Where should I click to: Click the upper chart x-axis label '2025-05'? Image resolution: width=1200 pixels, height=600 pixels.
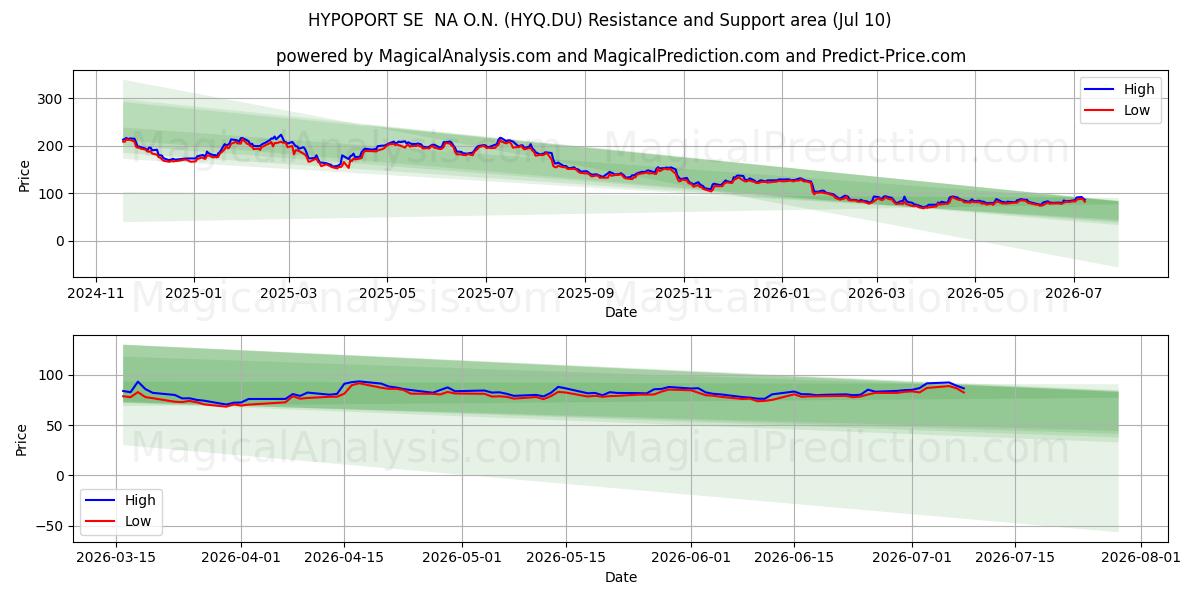[x=387, y=295]
